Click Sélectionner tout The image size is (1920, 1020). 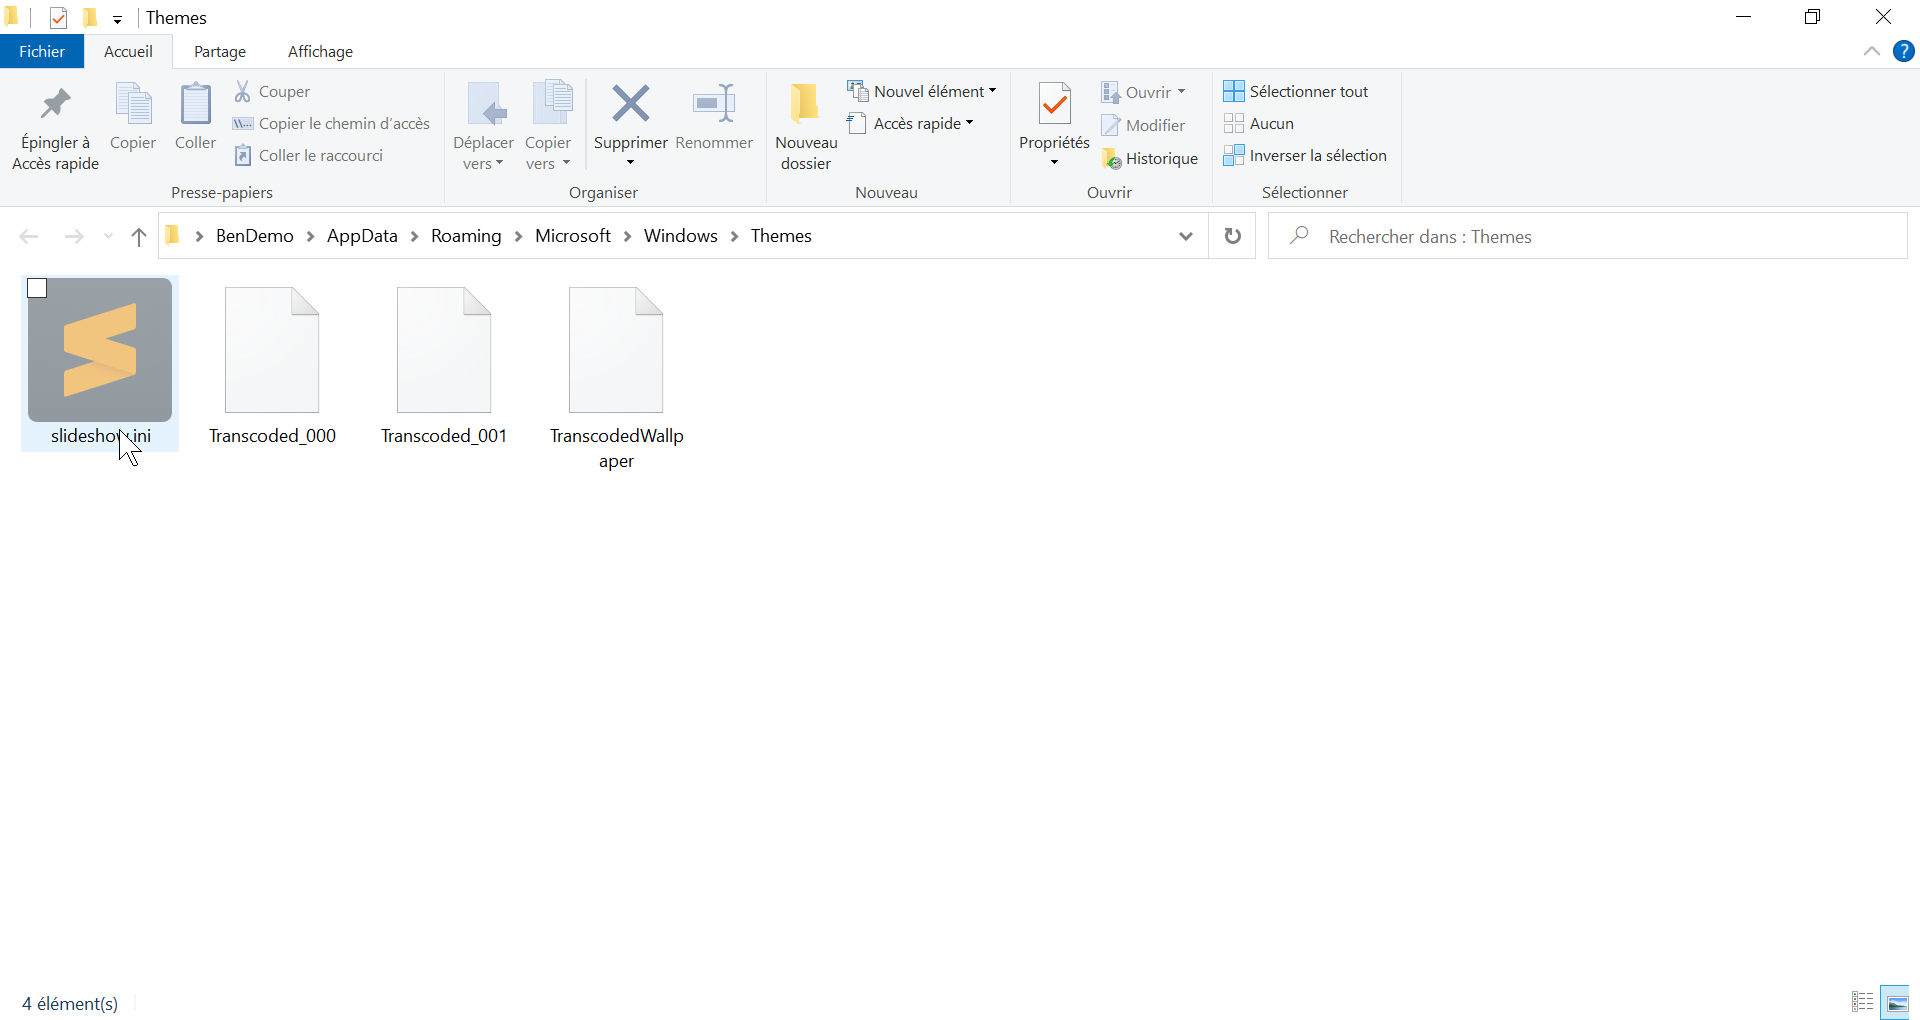click(x=1296, y=92)
